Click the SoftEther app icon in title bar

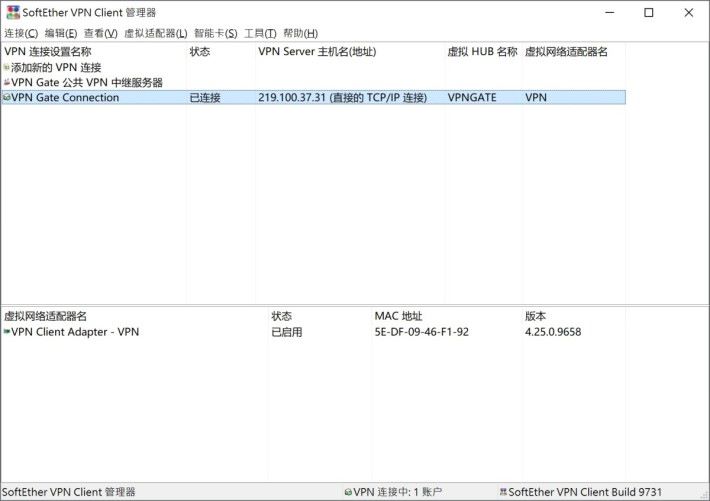(x=13, y=12)
